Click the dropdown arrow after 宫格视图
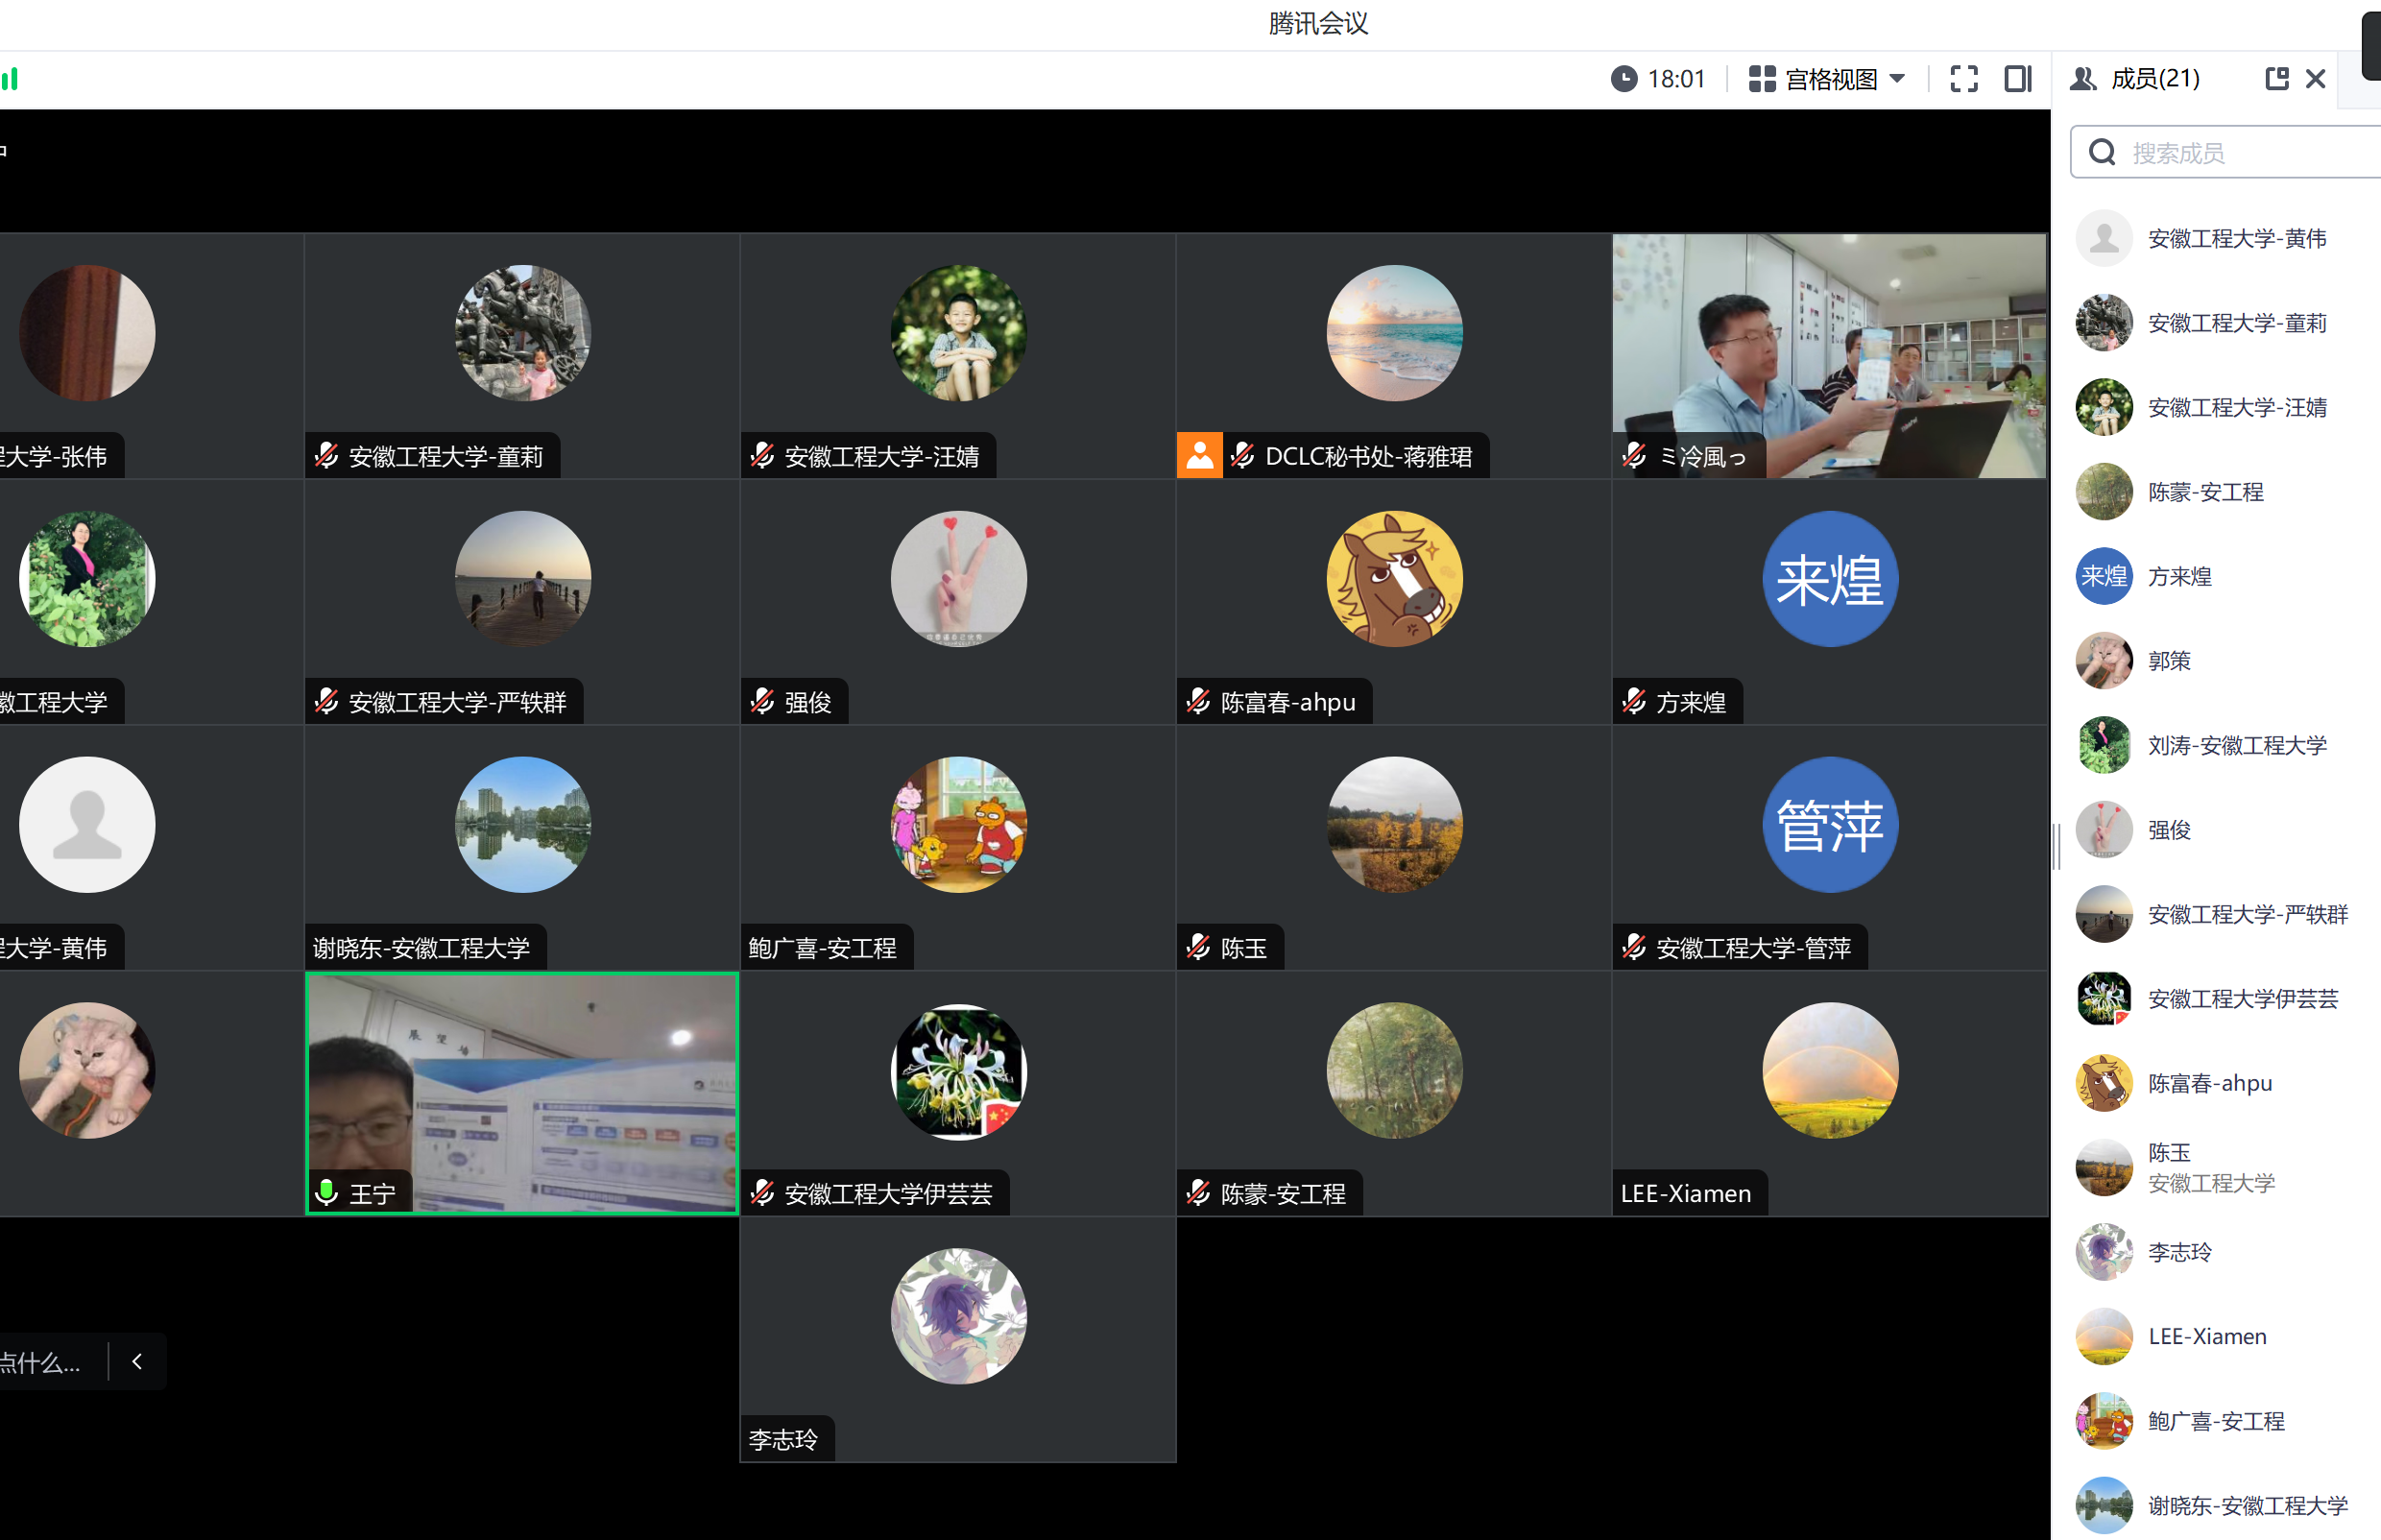 1897,78
